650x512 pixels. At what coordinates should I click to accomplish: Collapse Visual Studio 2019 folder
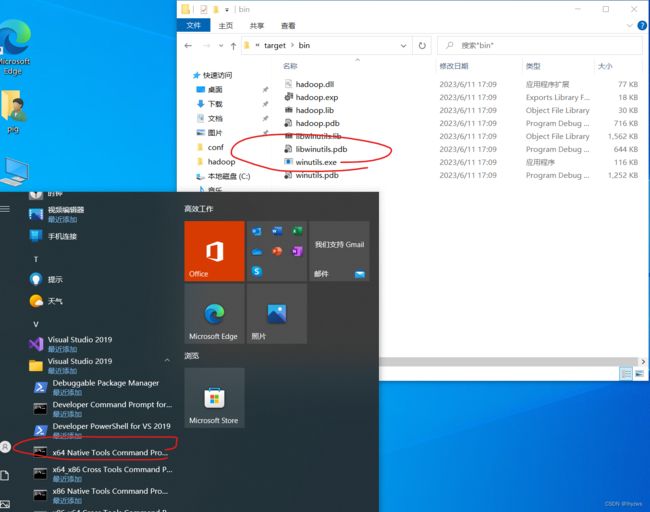click(x=167, y=360)
